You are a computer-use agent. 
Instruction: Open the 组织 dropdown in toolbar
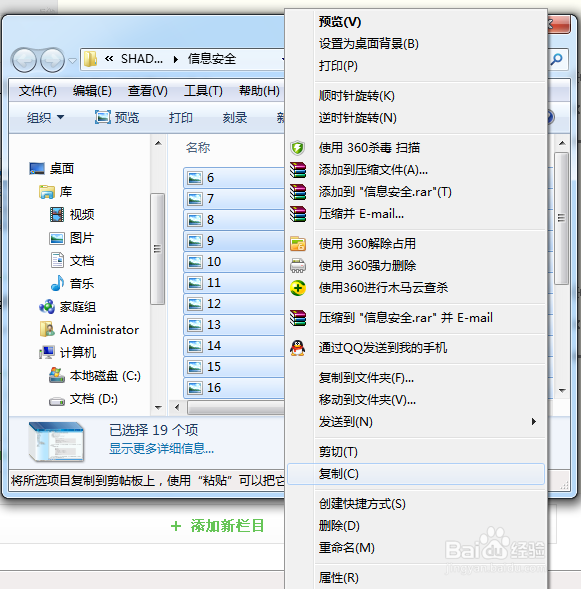(x=45, y=118)
